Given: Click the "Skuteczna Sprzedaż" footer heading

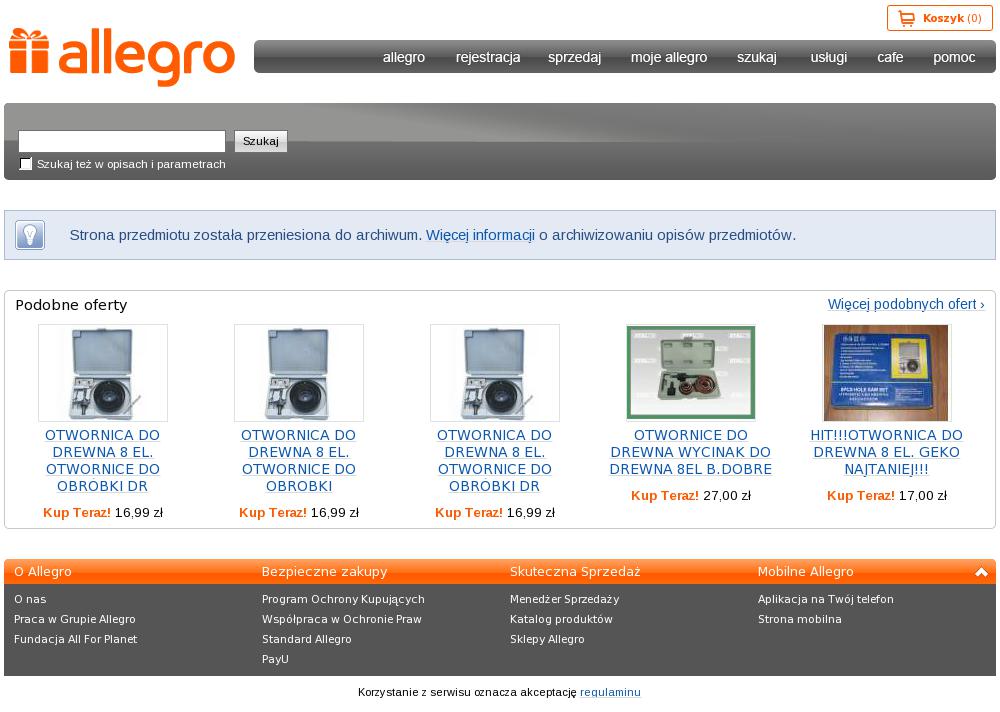Looking at the screenshot, I should (x=575, y=572).
